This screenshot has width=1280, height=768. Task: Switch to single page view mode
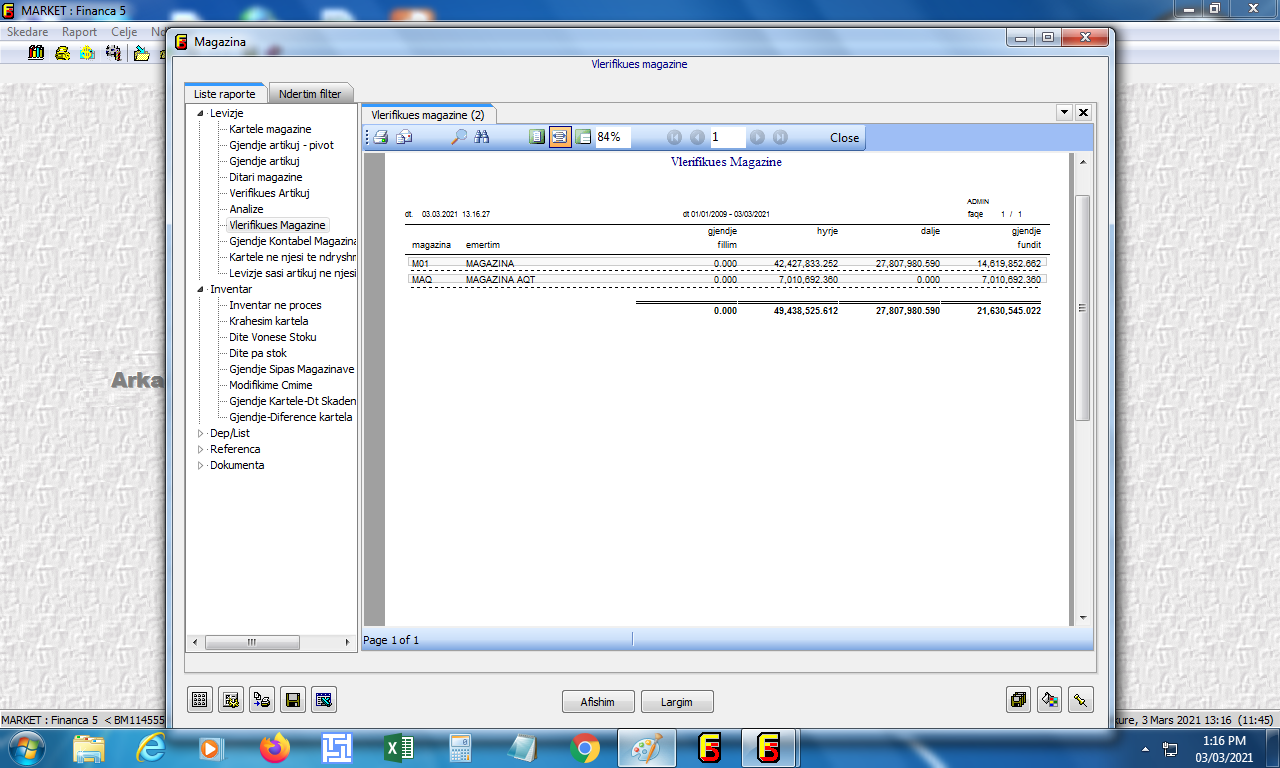tap(537, 137)
